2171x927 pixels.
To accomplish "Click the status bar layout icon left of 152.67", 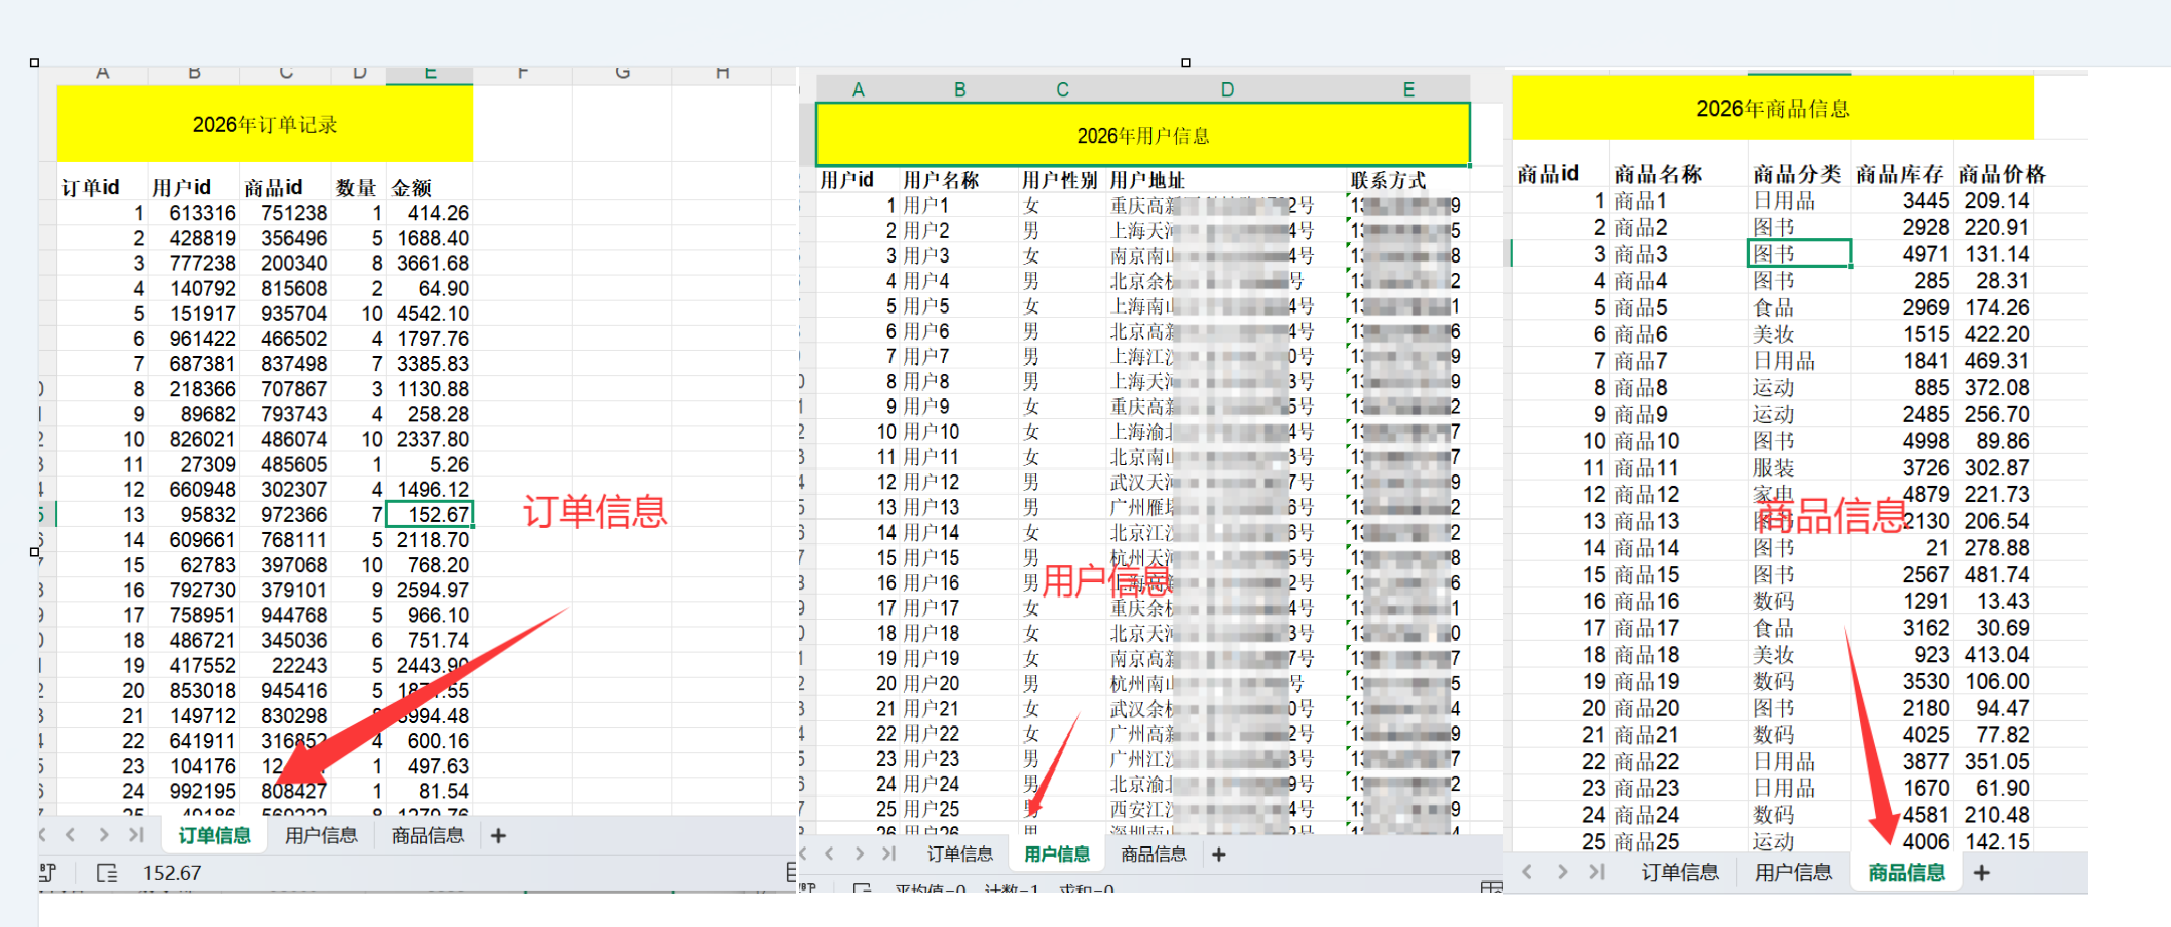I will tap(107, 873).
